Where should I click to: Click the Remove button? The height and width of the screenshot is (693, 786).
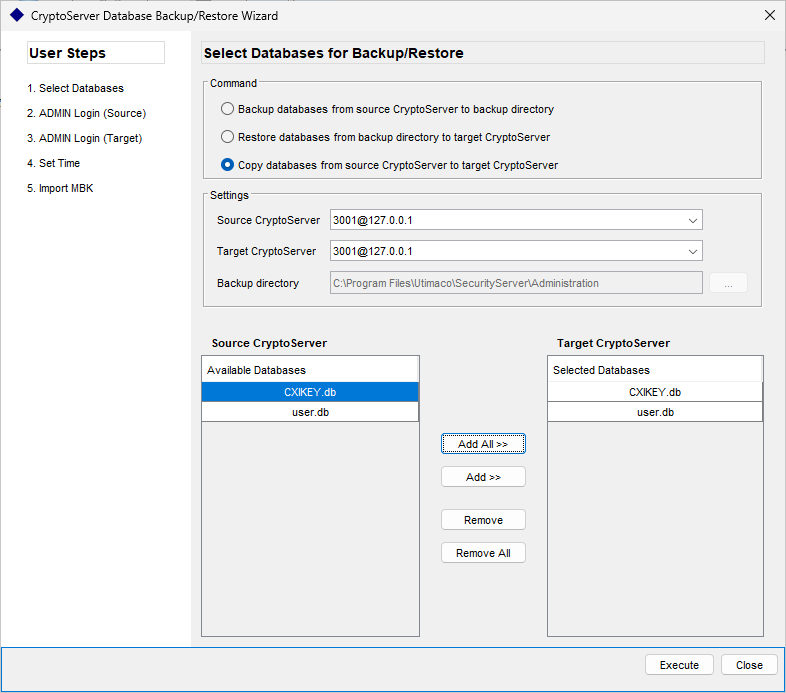click(483, 520)
